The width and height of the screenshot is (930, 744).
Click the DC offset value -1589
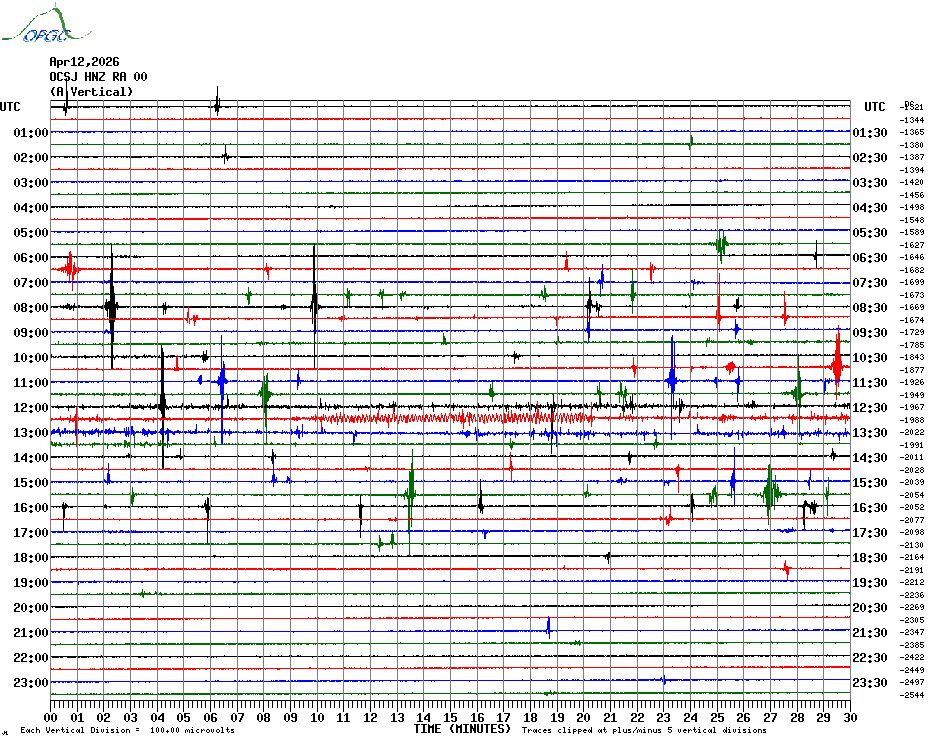912,233
